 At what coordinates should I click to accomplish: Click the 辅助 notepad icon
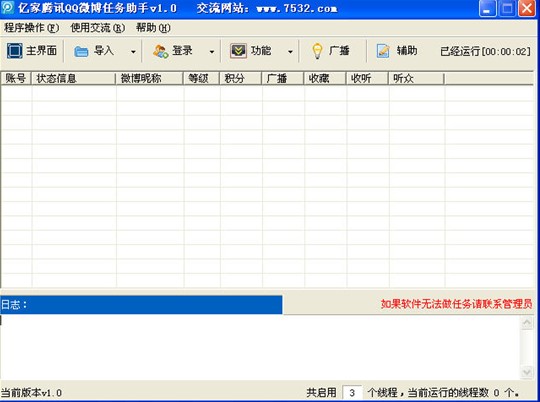383,51
